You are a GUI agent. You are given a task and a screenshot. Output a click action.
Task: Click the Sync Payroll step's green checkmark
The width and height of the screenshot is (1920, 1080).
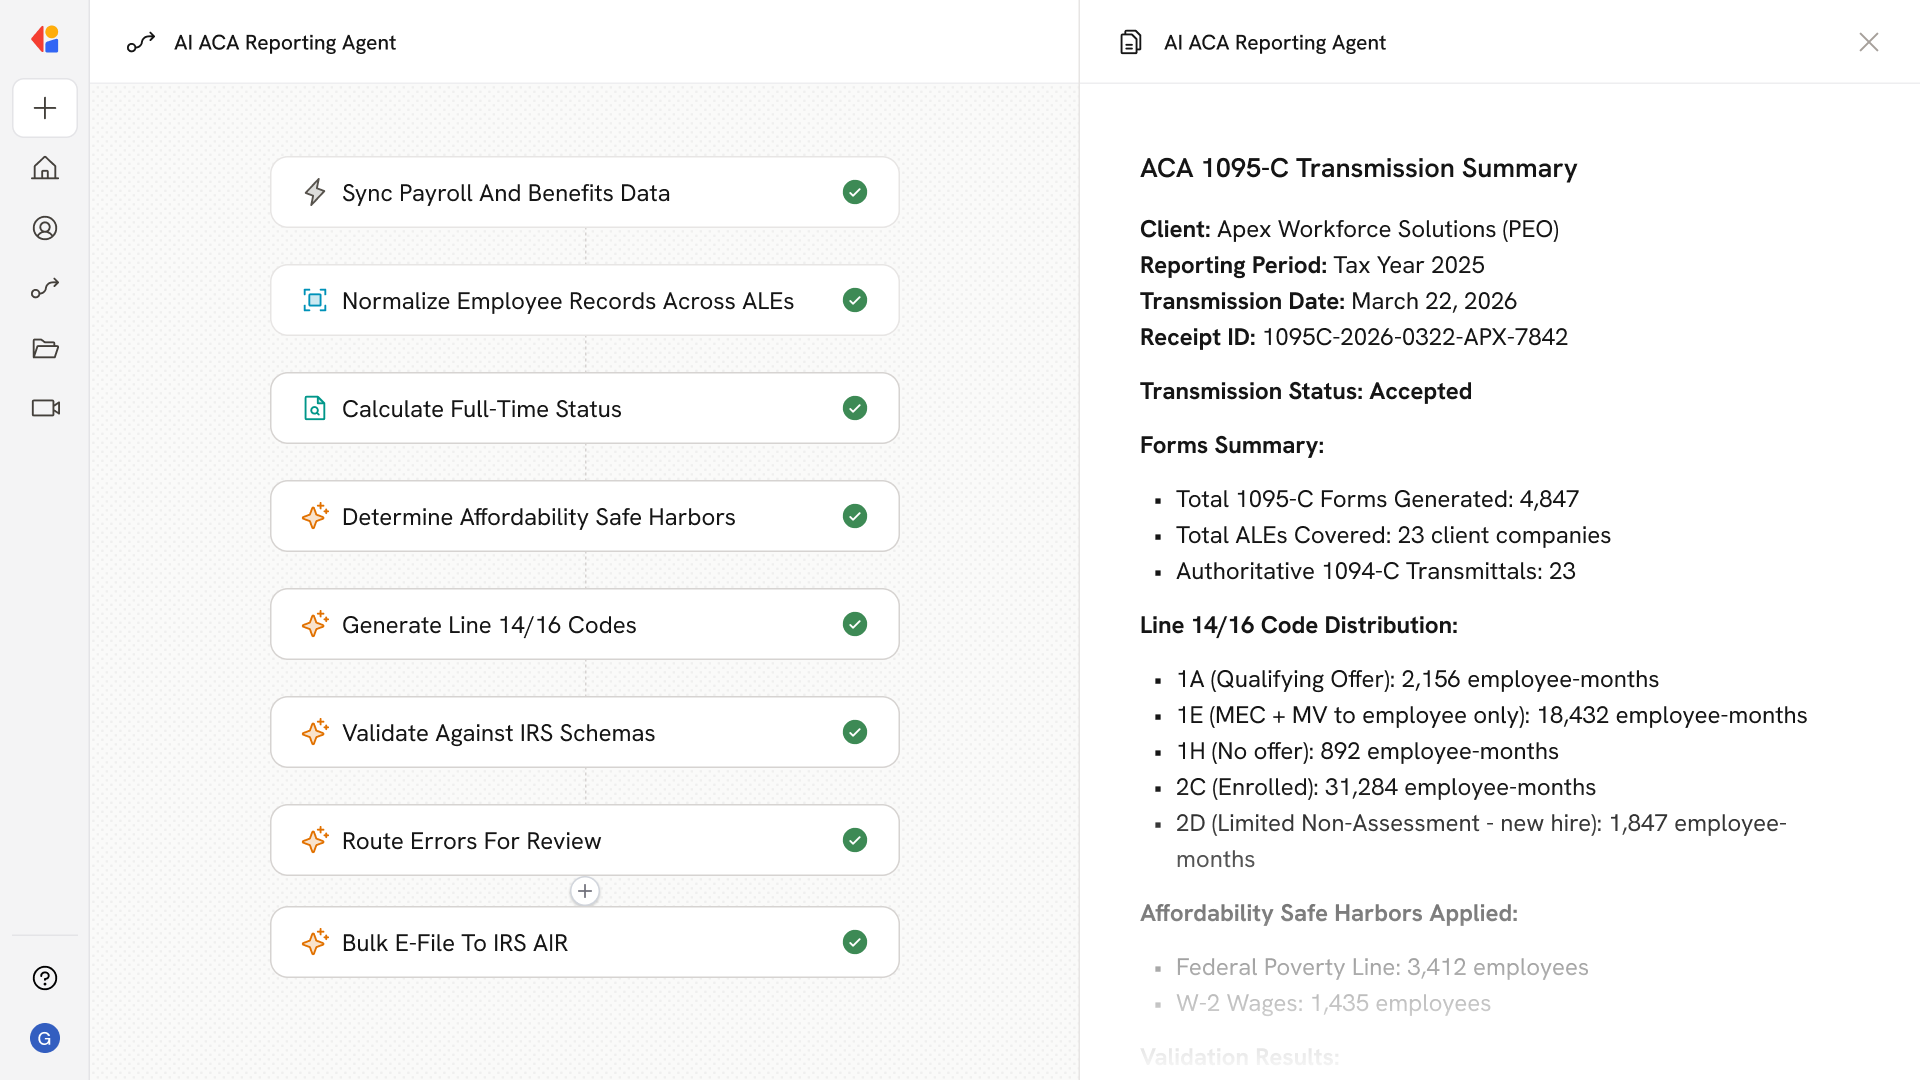tap(854, 192)
